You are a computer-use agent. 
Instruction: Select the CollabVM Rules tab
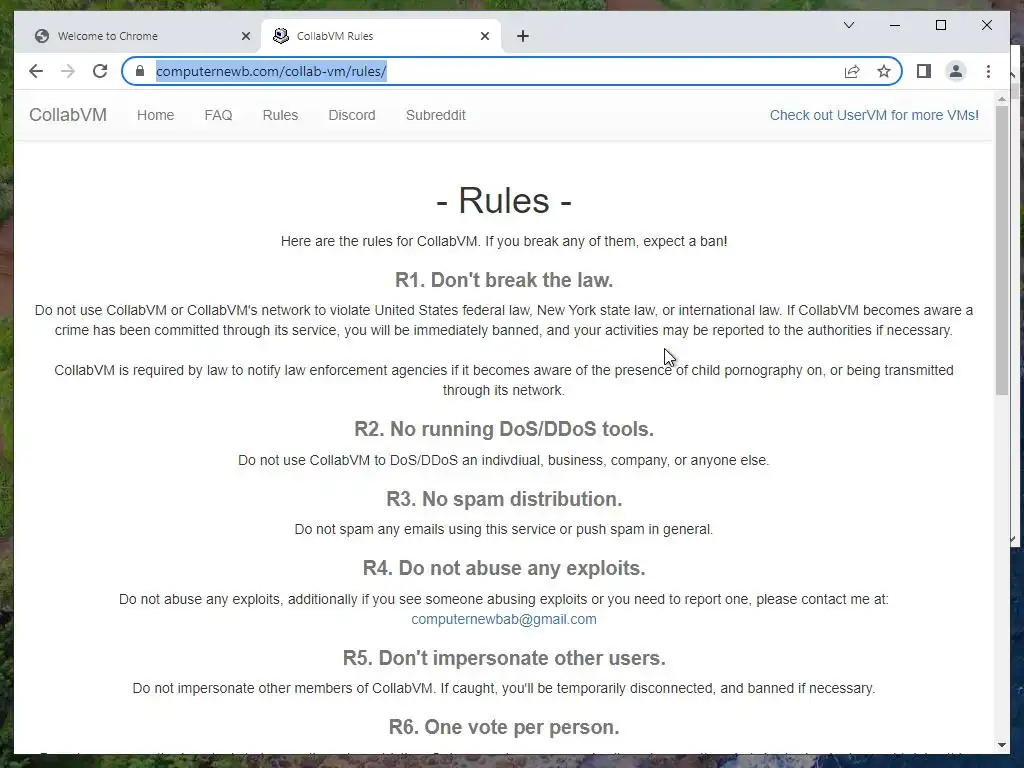pyautogui.click(x=381, y=36)
